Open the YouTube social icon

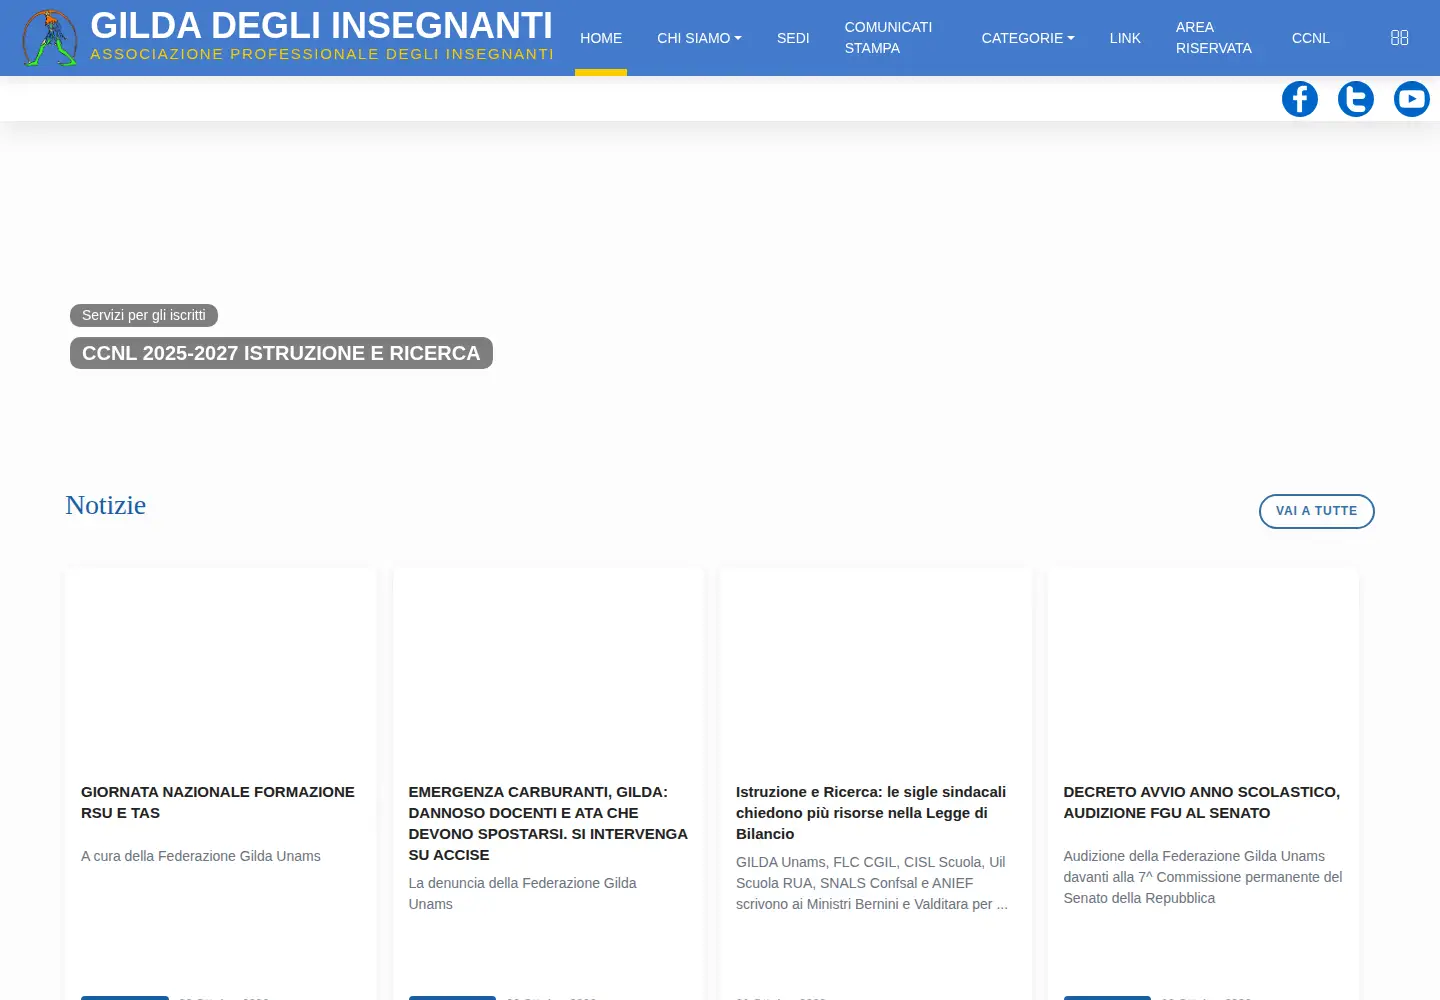pos(1412,99)
